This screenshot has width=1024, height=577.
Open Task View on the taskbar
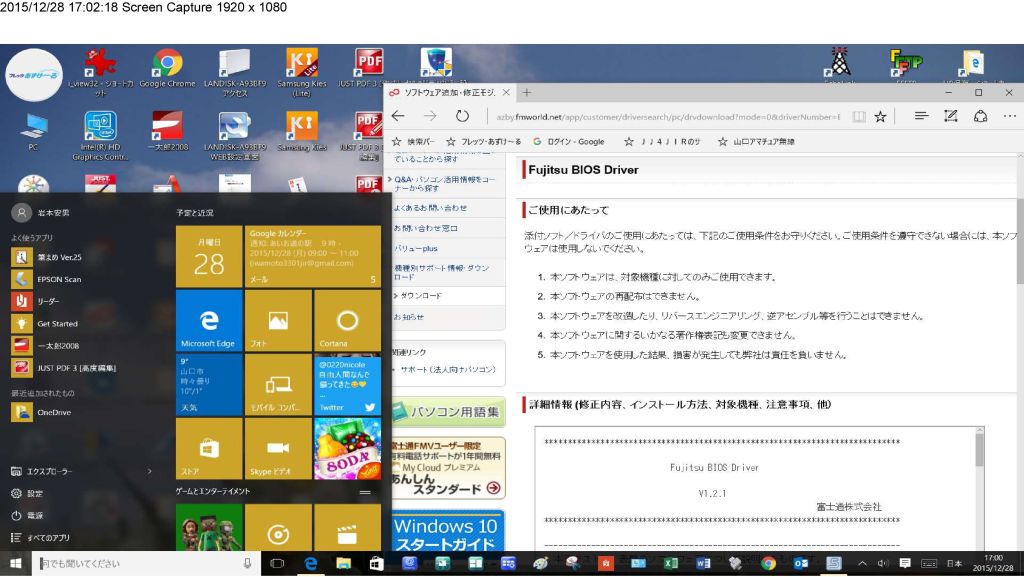(x=277, y=563)
